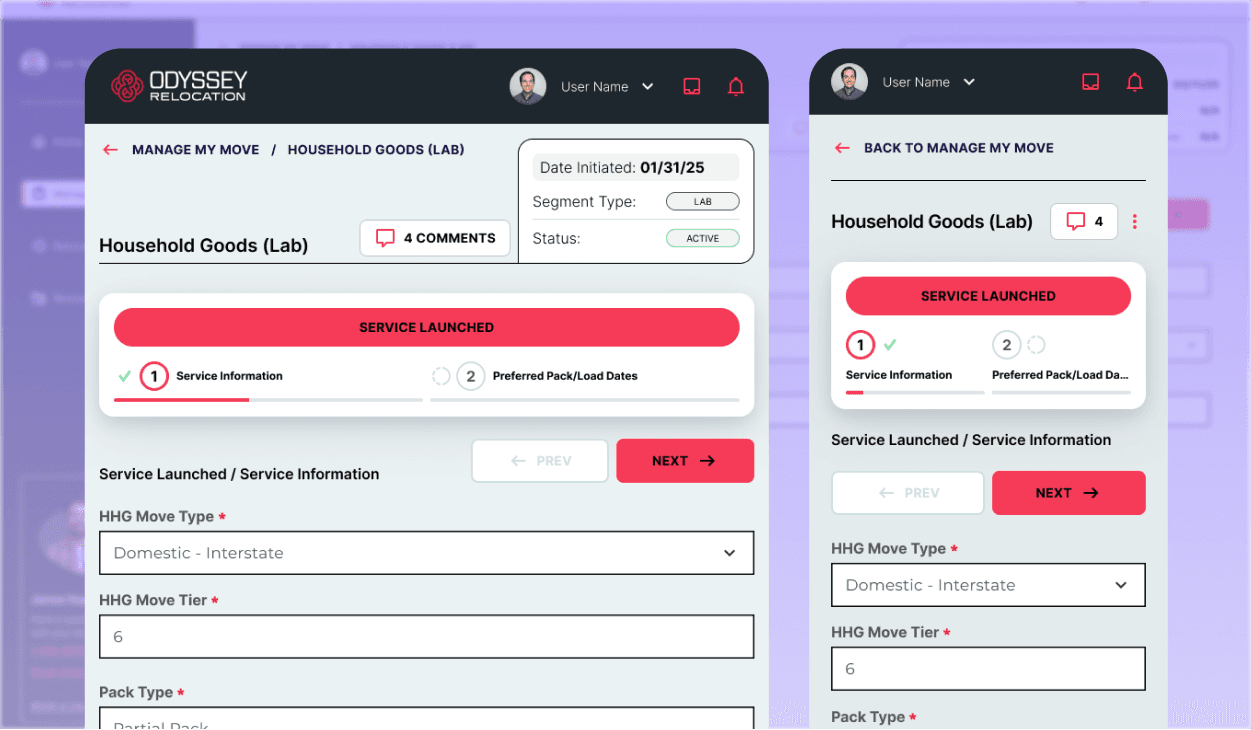Open the Pack Type dropdown in tablet view
This screenshot has height=730, width=1251.
426,718
